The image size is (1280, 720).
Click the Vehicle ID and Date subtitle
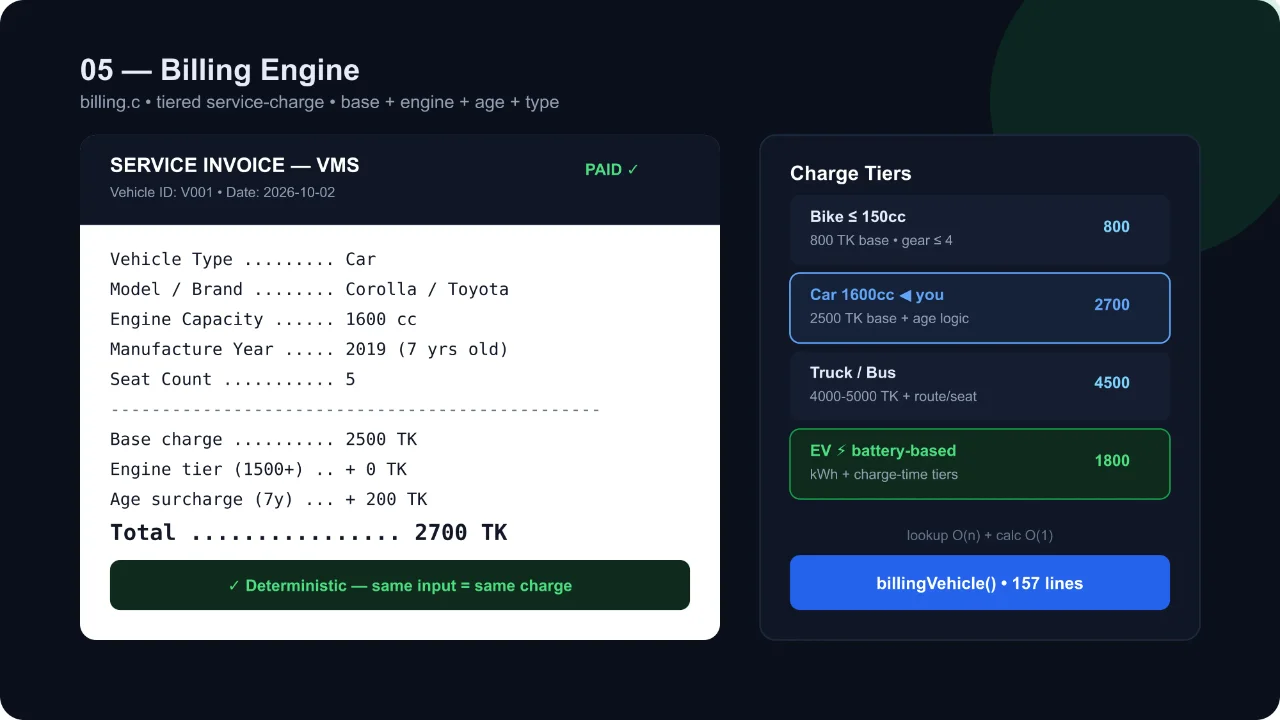click(222, 192)
